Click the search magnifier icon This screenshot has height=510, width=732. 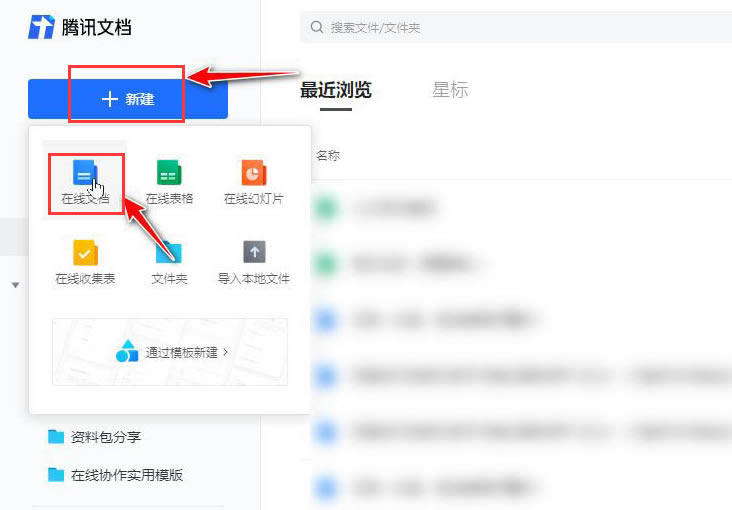coord(317,27)
